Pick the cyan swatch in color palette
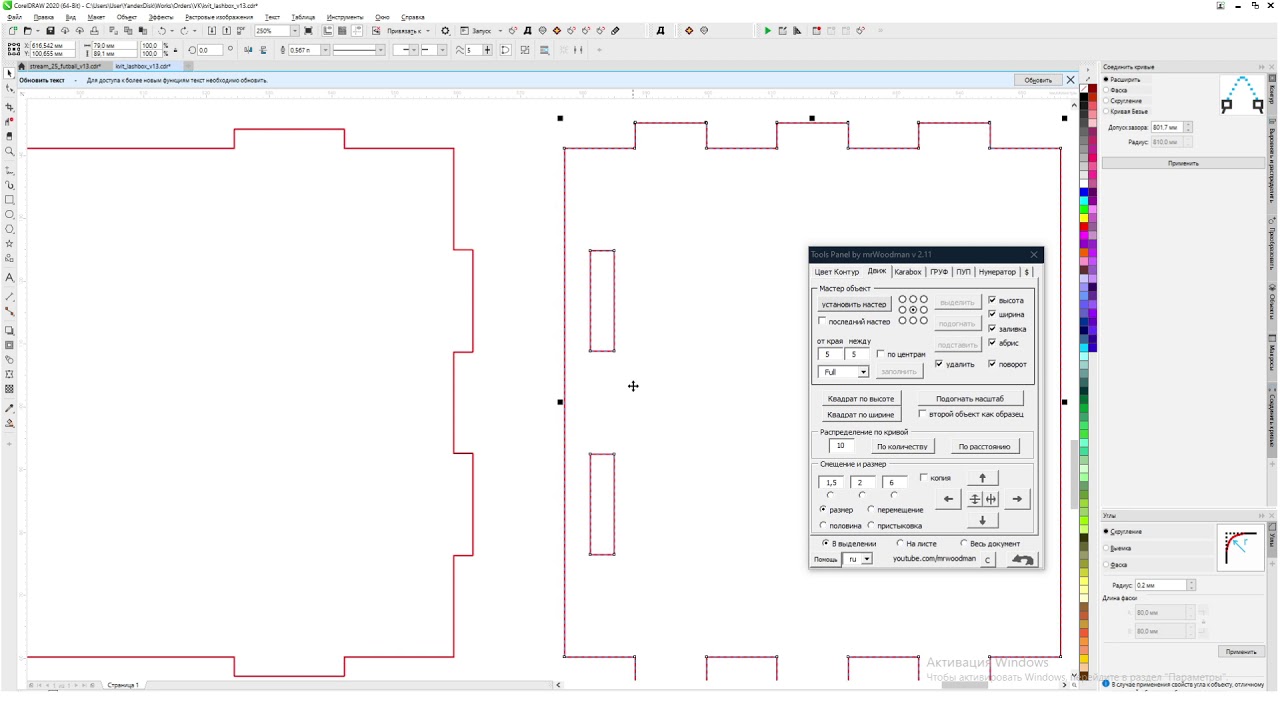 [x=1084, y=202]
